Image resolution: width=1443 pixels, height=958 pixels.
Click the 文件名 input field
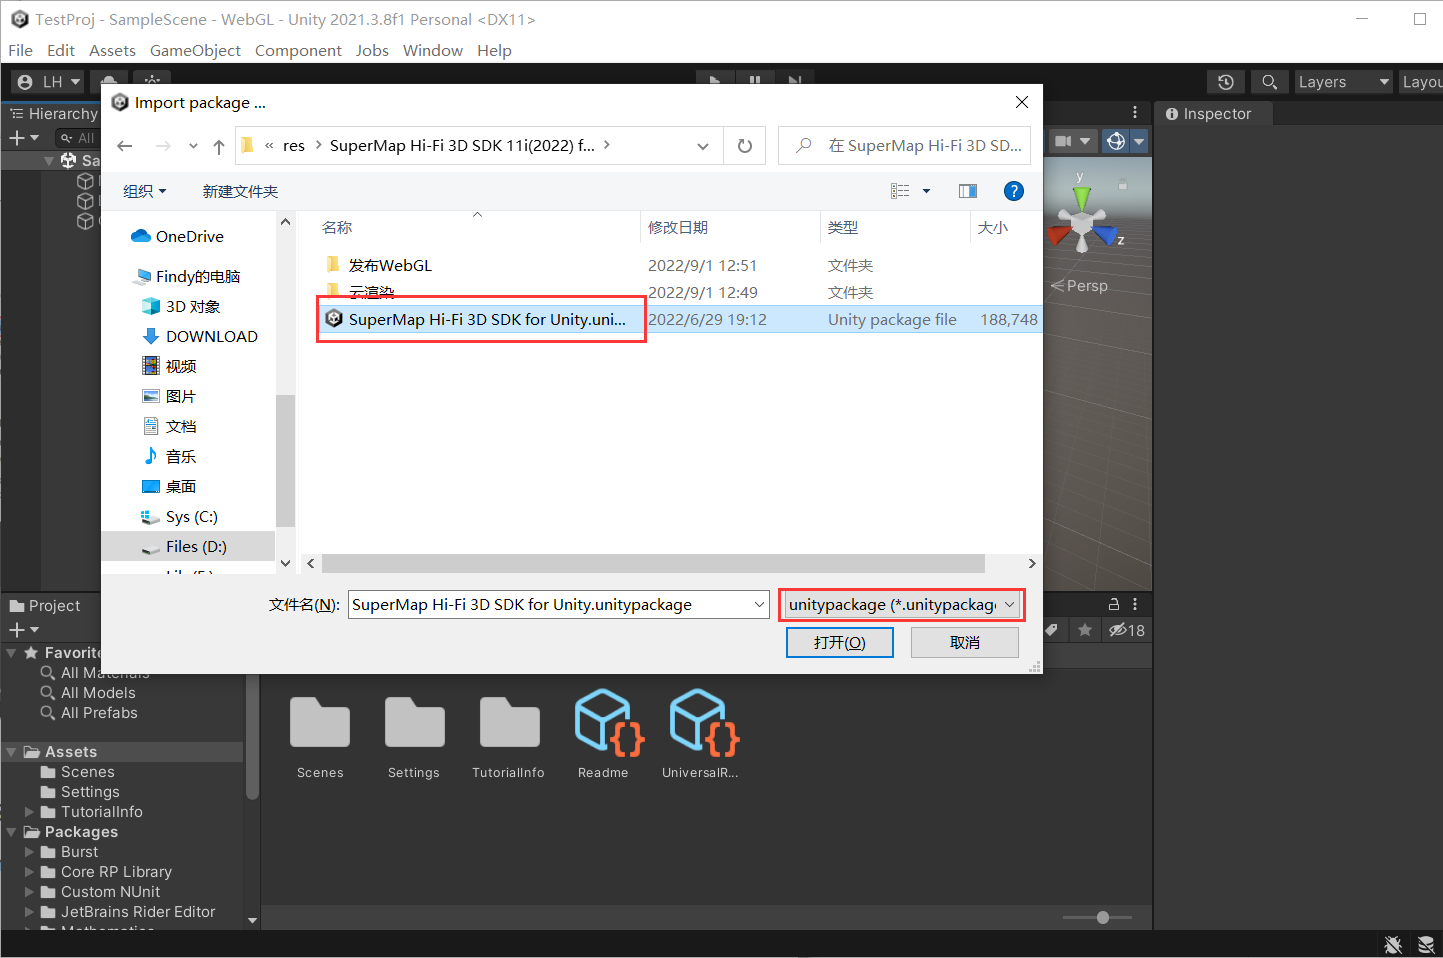click(x=550, y=604)
